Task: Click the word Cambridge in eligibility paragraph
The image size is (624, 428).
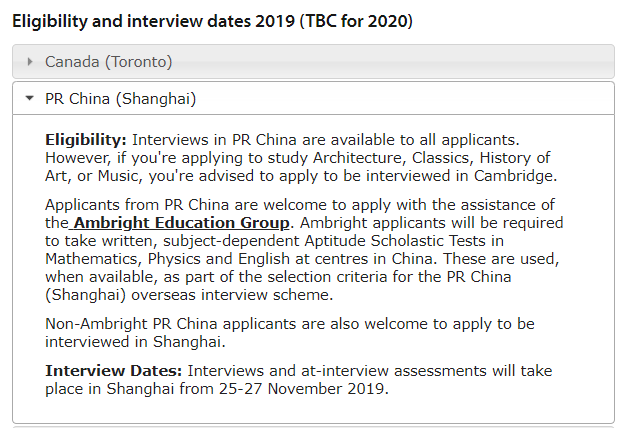Action: (x=513, y=176)
